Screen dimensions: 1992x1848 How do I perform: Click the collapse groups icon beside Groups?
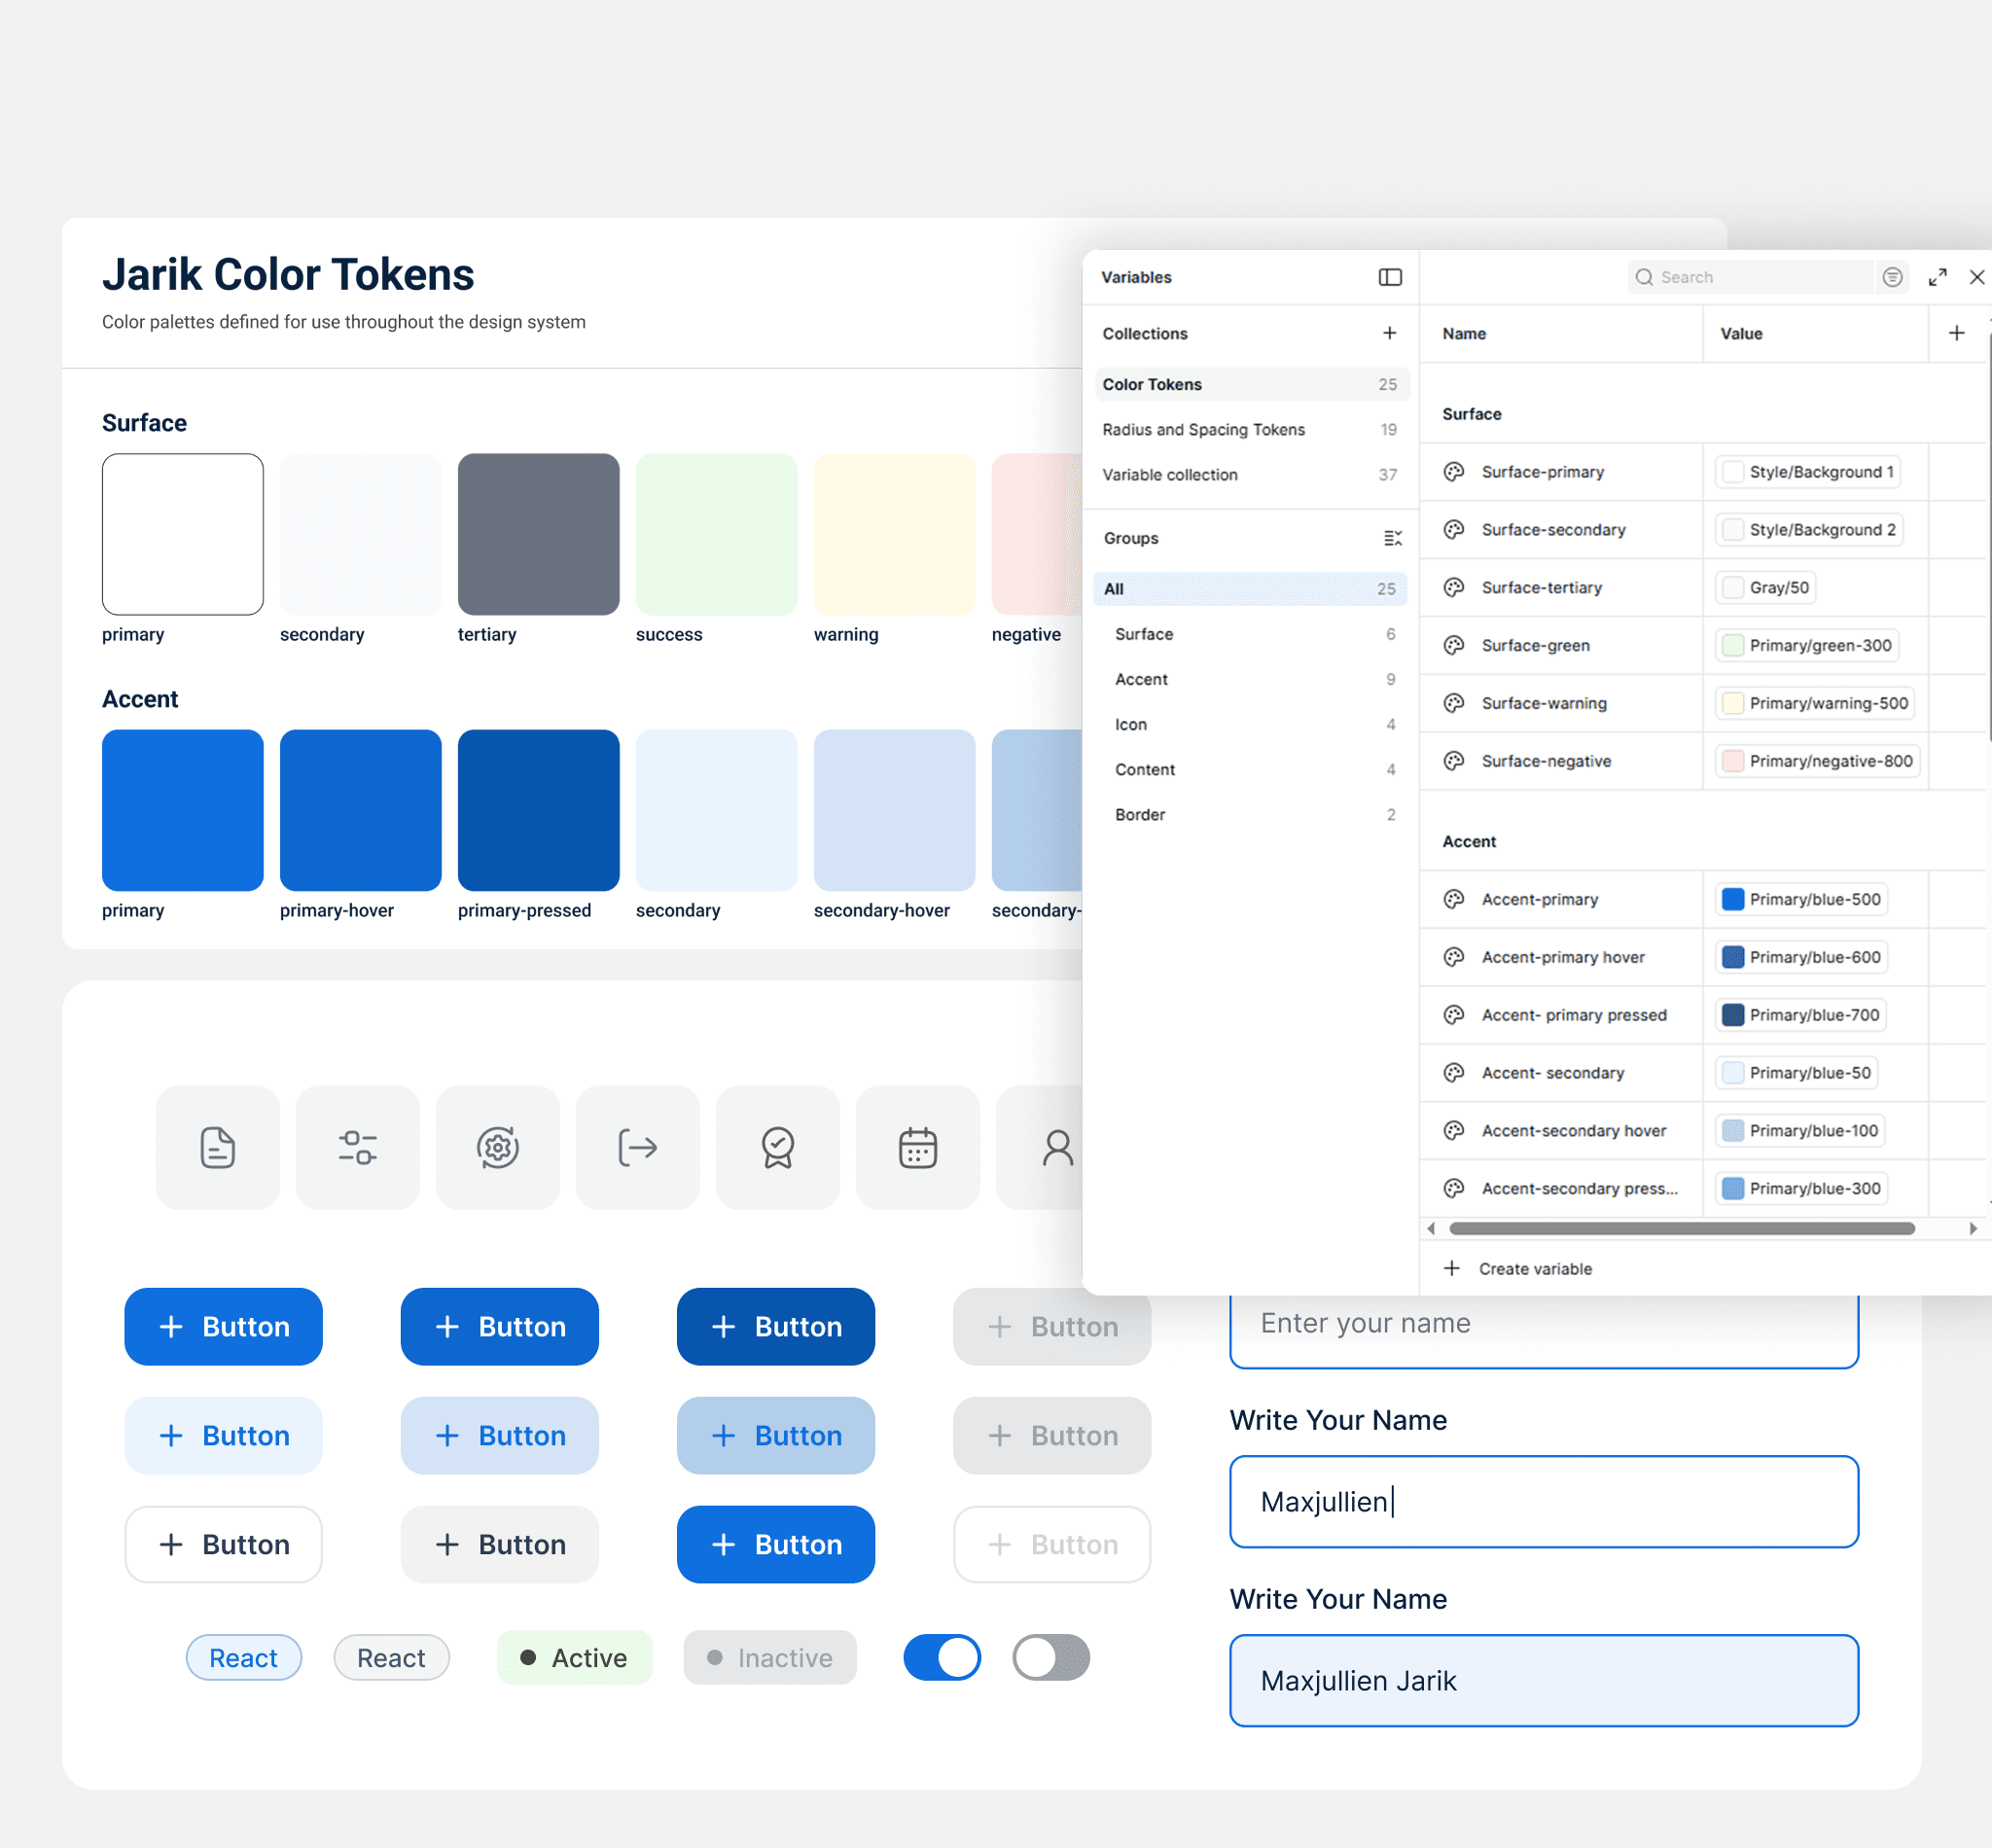[x=1392, y=538]
